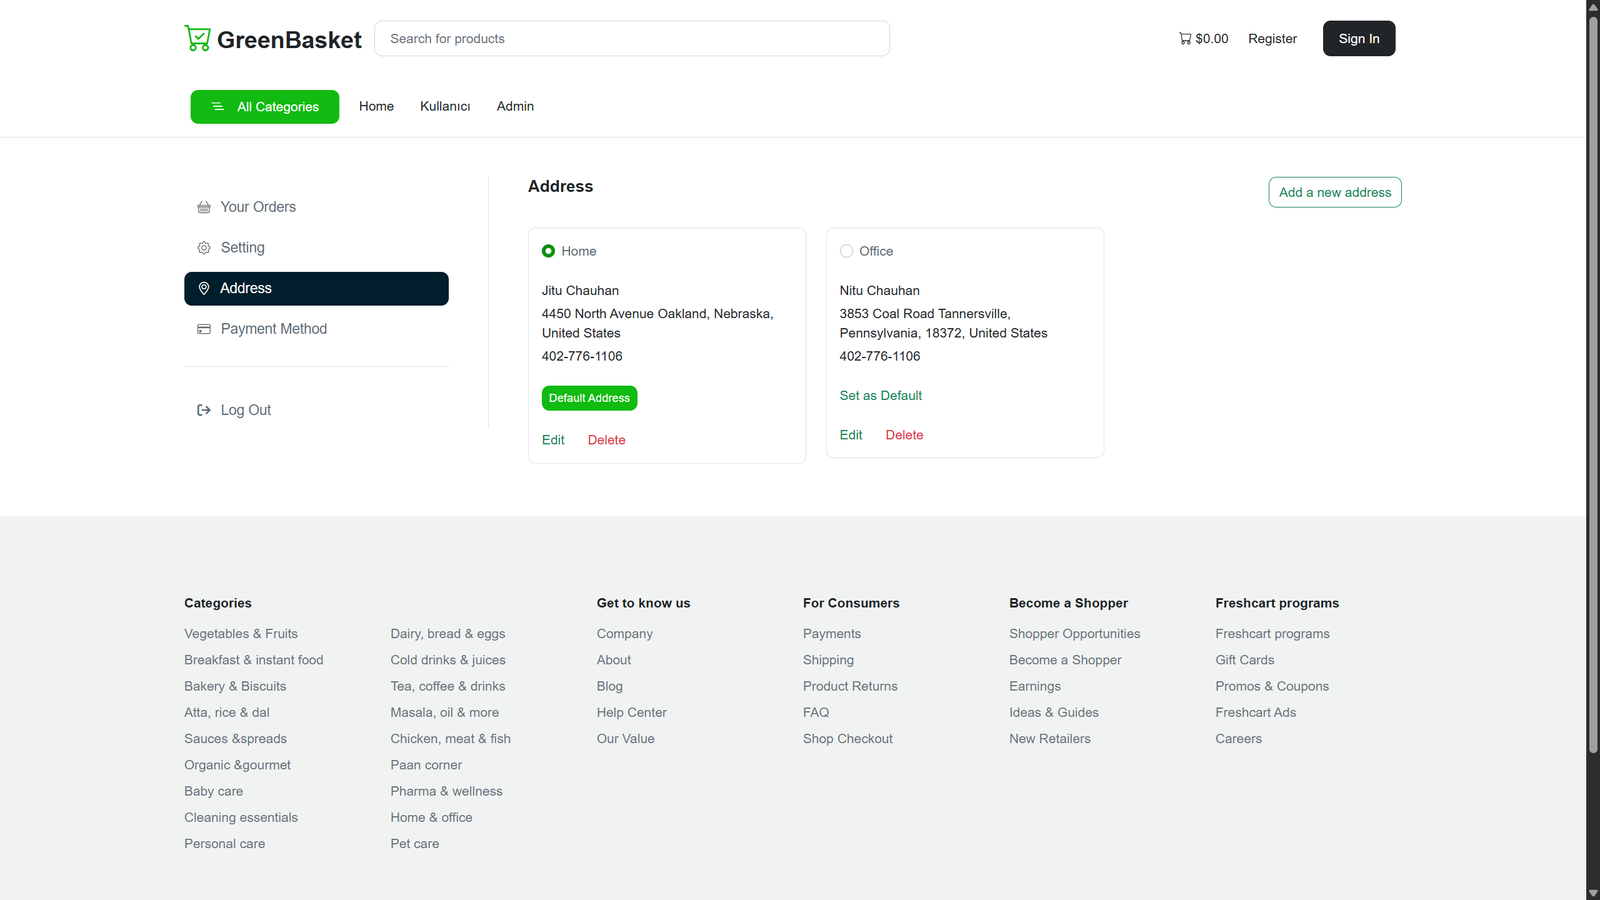Click Add a new address button
The height and width of the screenshot is (900, 1600).
point(1334,192)
